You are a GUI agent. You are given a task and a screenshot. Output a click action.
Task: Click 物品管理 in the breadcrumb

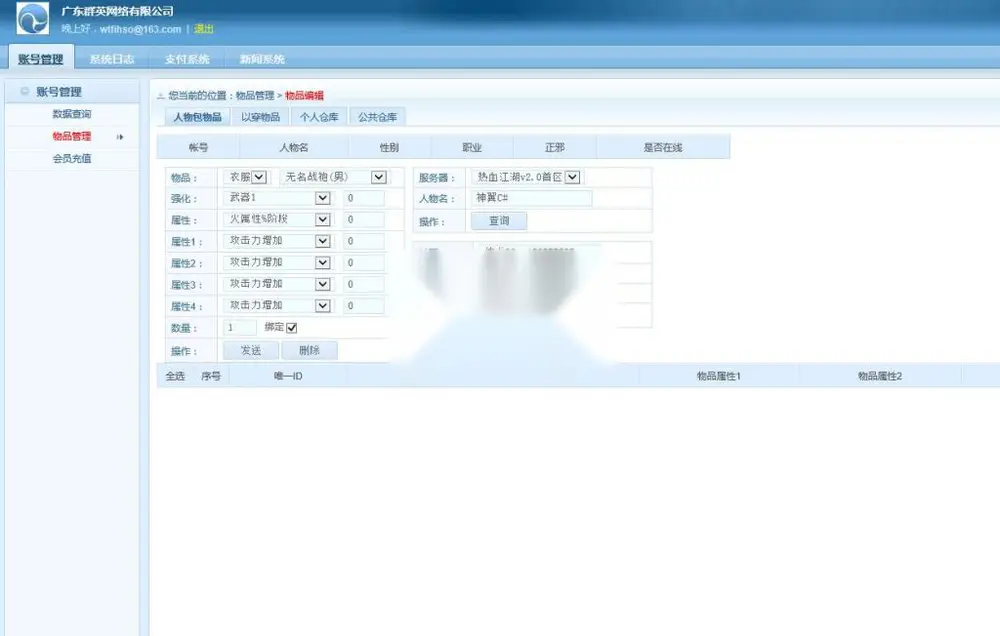[x=255, y=96]
